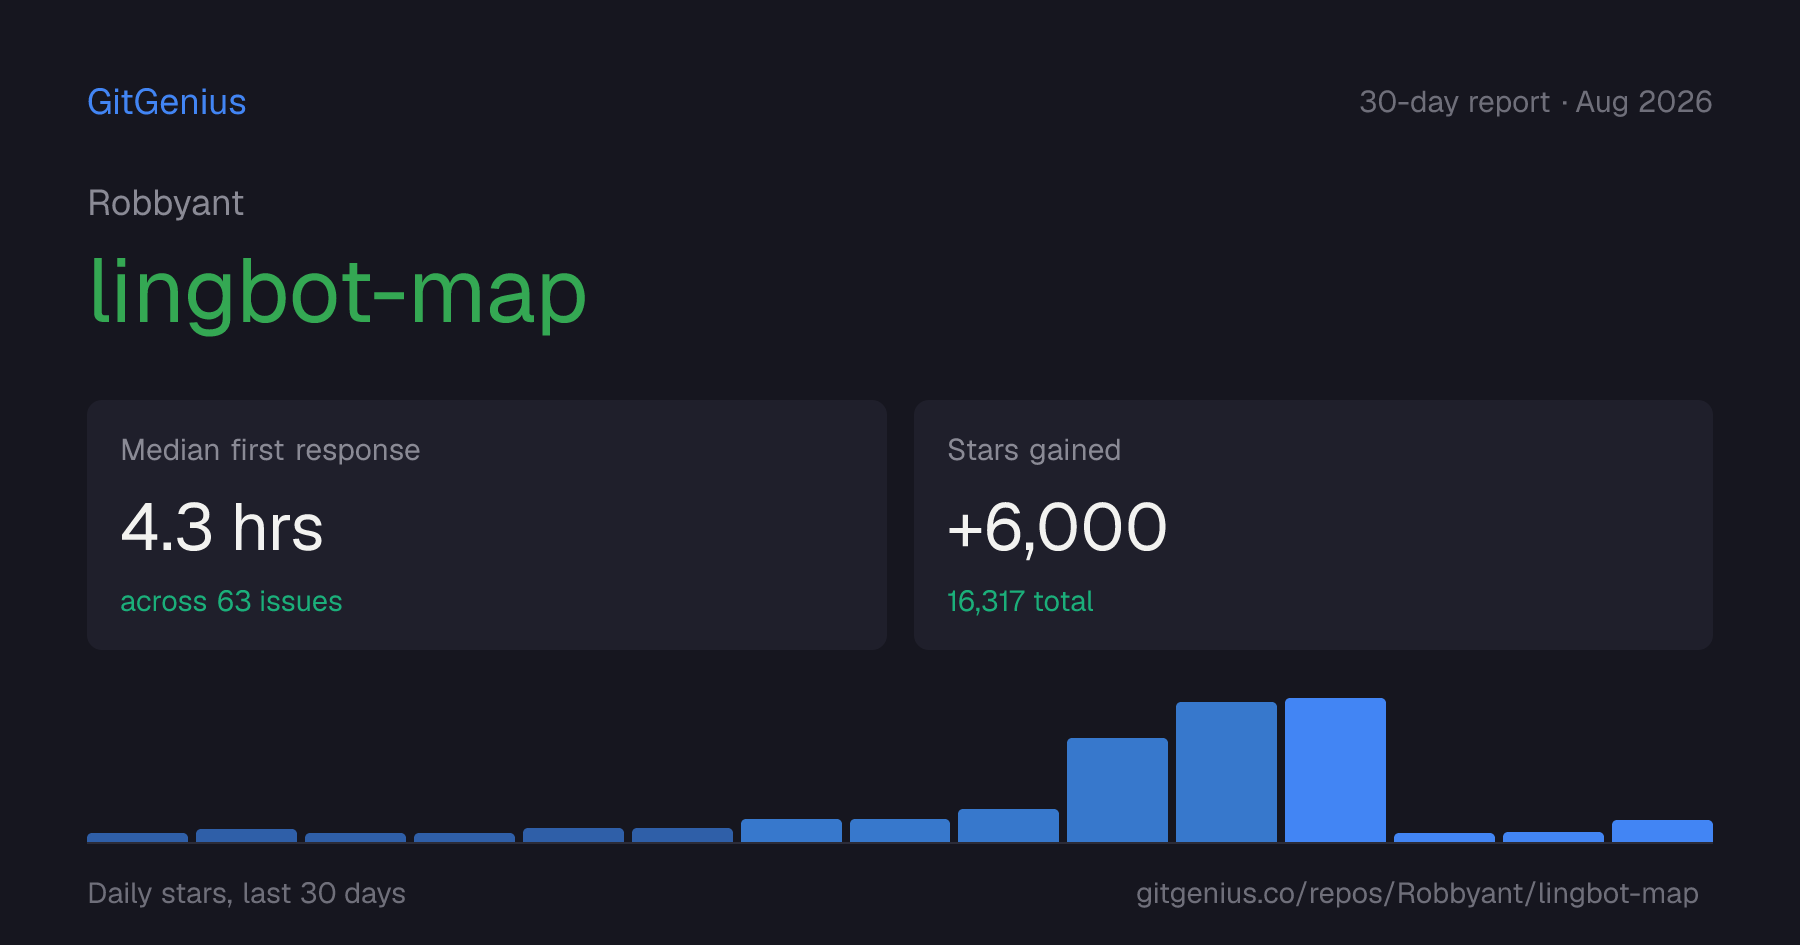Click the +6,000 stars value

coord(1057,528)
